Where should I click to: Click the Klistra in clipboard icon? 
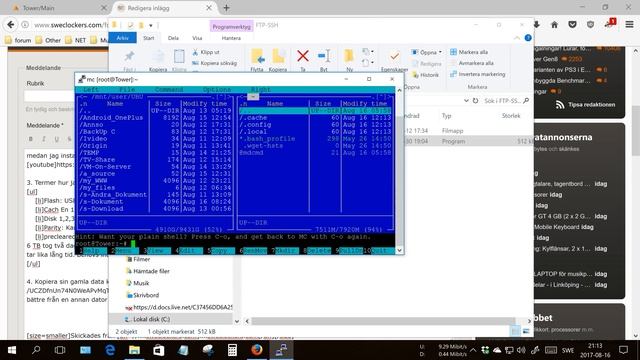[179, 56]
